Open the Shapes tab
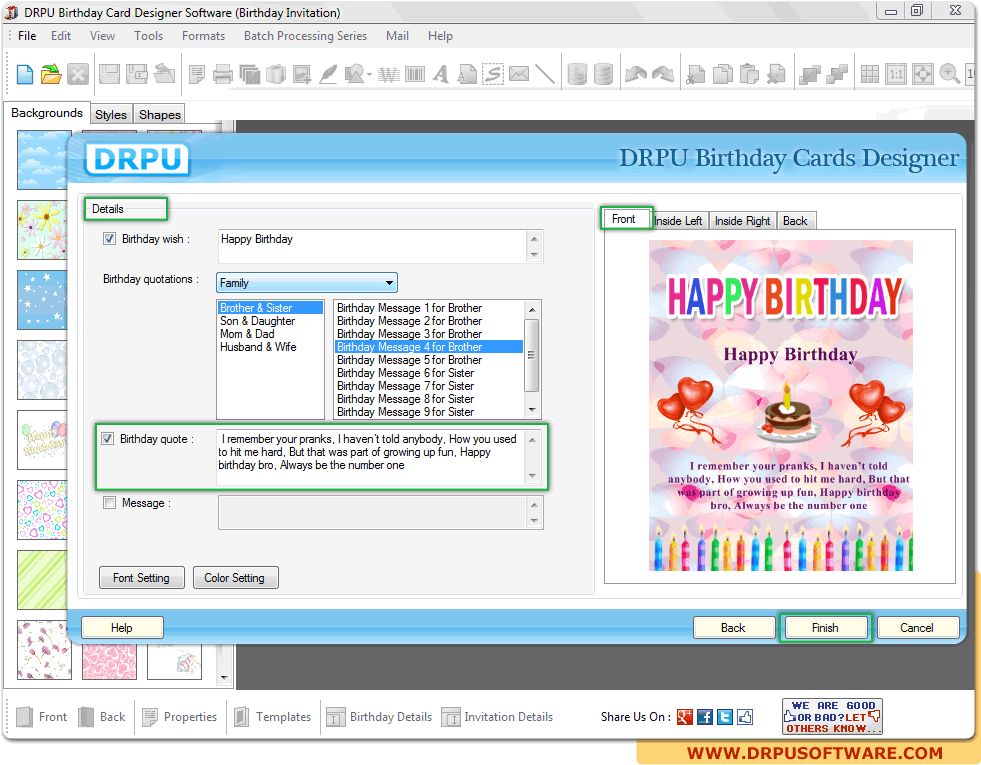The width and height of the screenshot is (981, 765). [x=160, y=114]
